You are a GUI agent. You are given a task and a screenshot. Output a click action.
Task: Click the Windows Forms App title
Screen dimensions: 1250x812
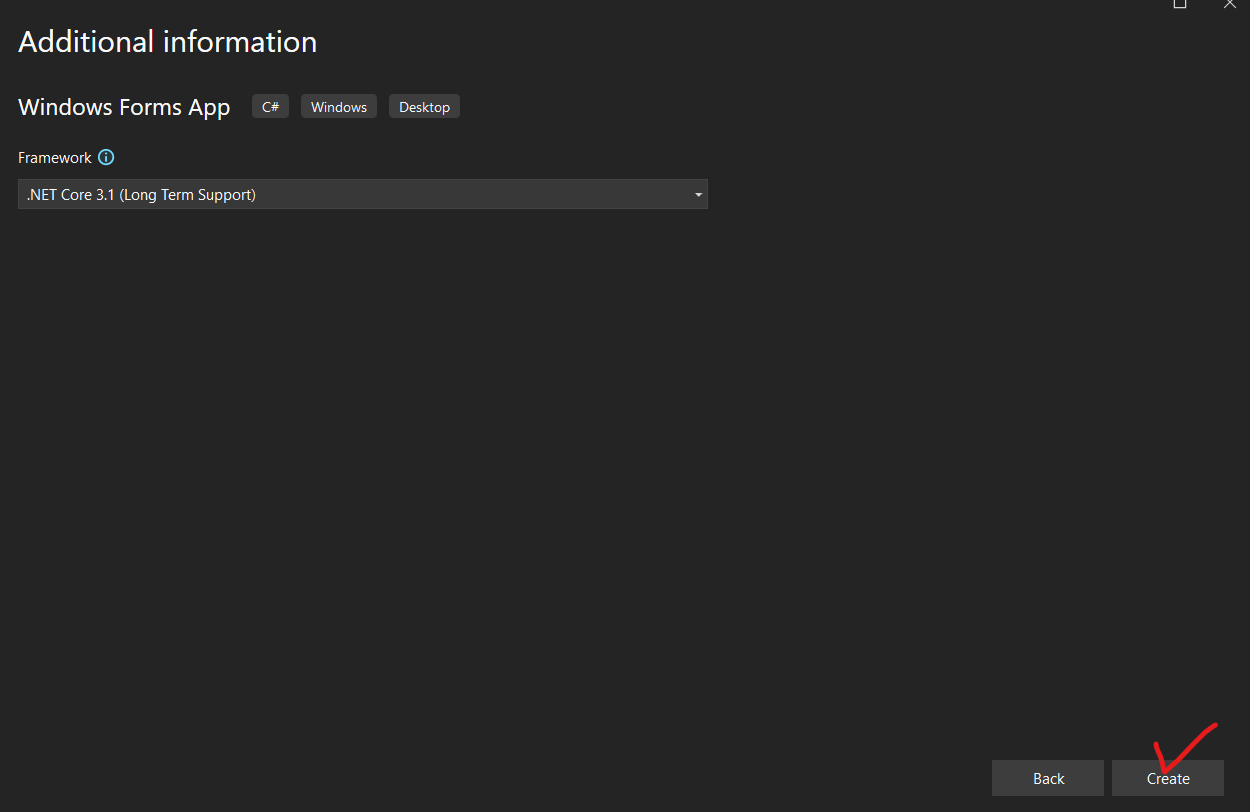[124, 107]
